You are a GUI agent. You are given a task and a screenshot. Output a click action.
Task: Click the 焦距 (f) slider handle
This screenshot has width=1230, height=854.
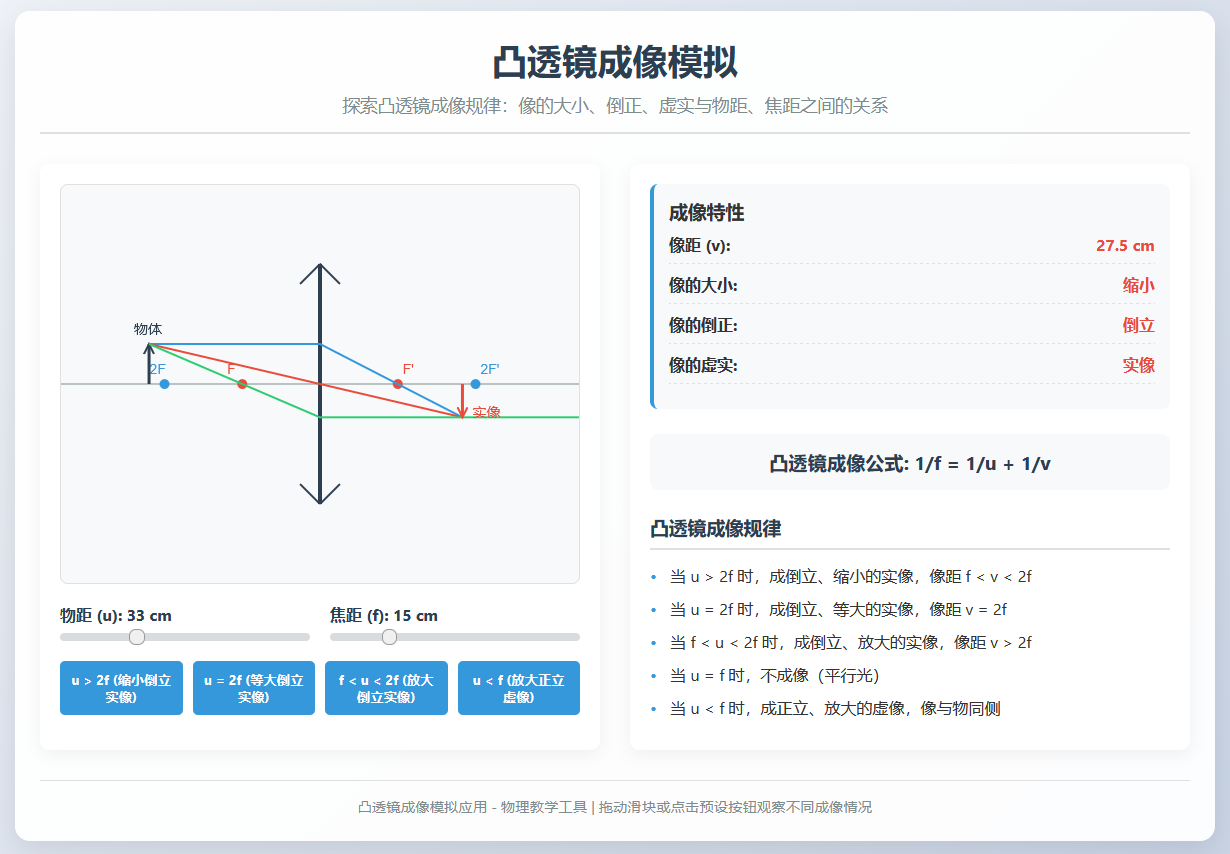[387, 636]
